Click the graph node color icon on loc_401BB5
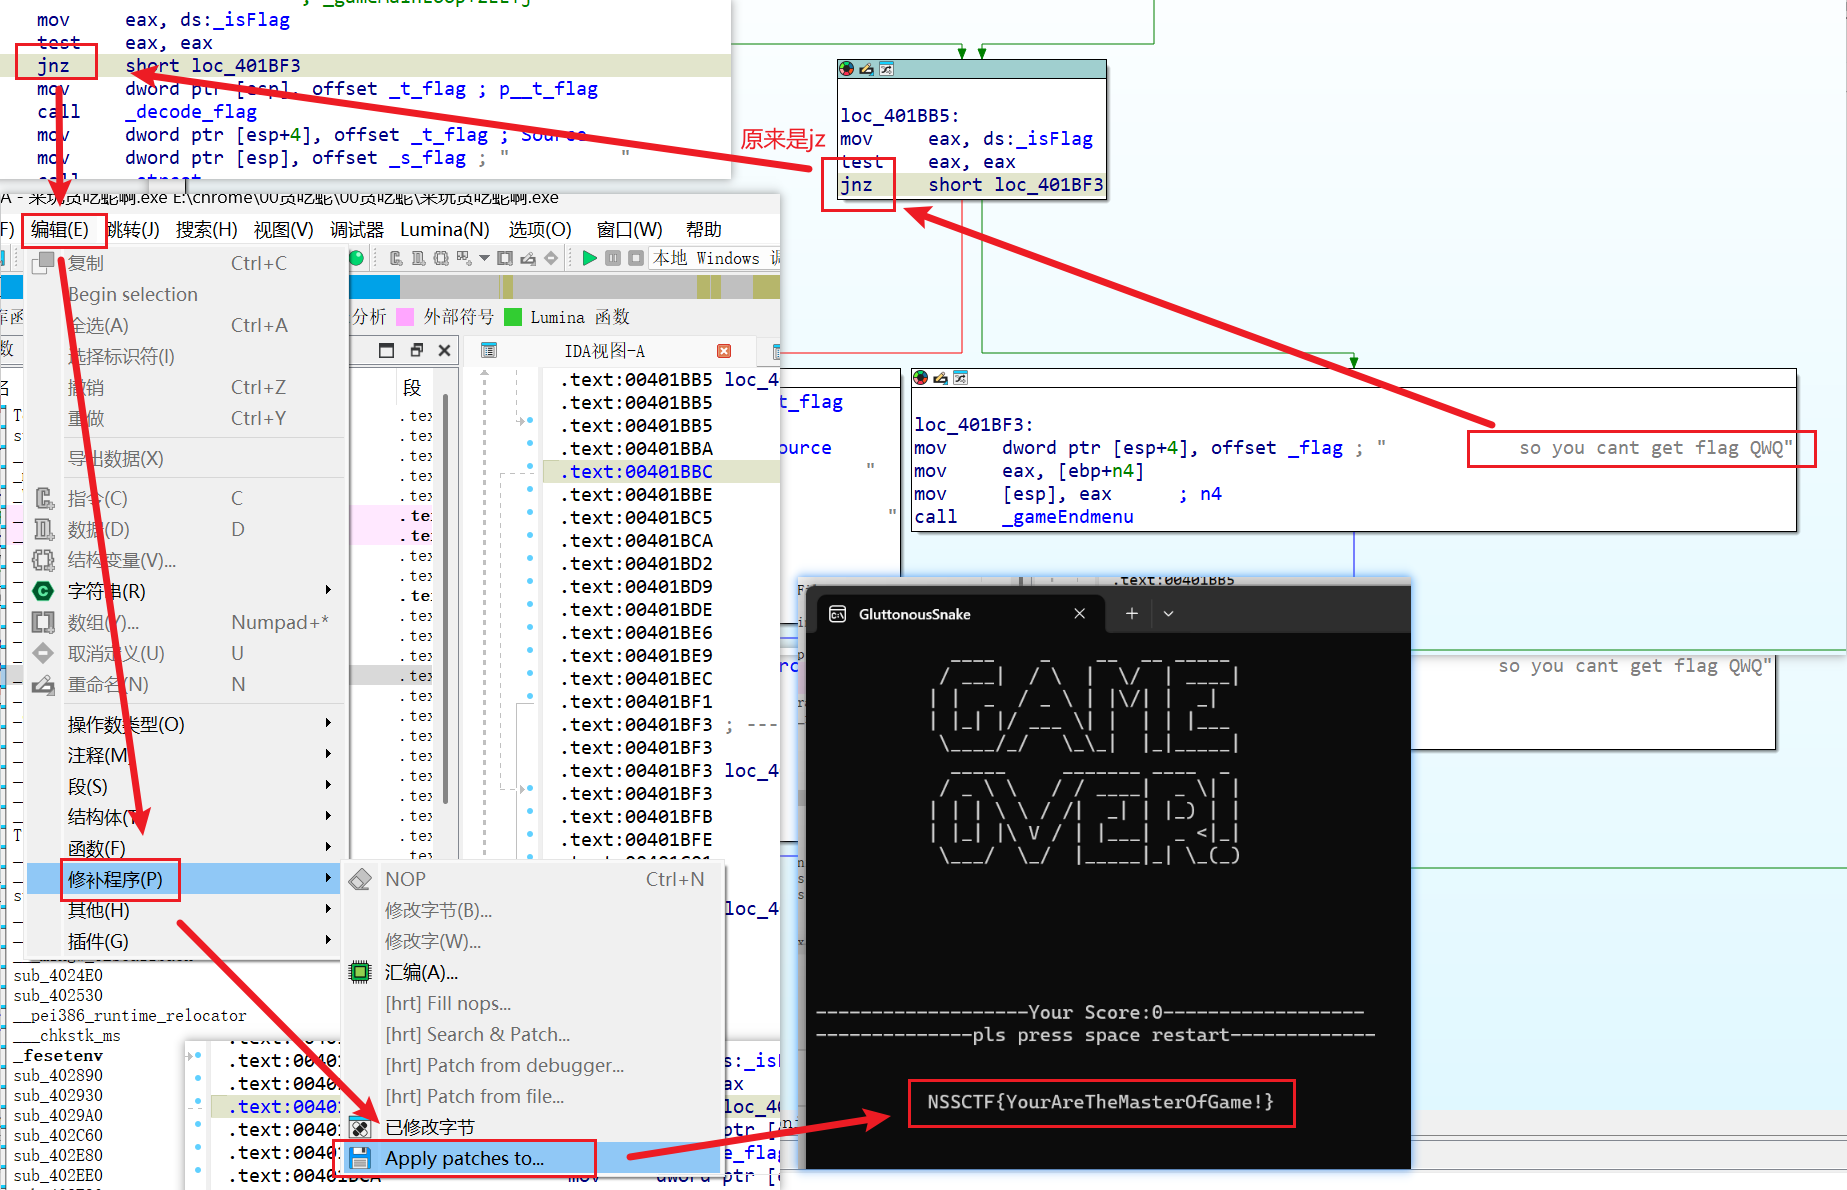1847x1190 pixels. [x=847, y=69]
